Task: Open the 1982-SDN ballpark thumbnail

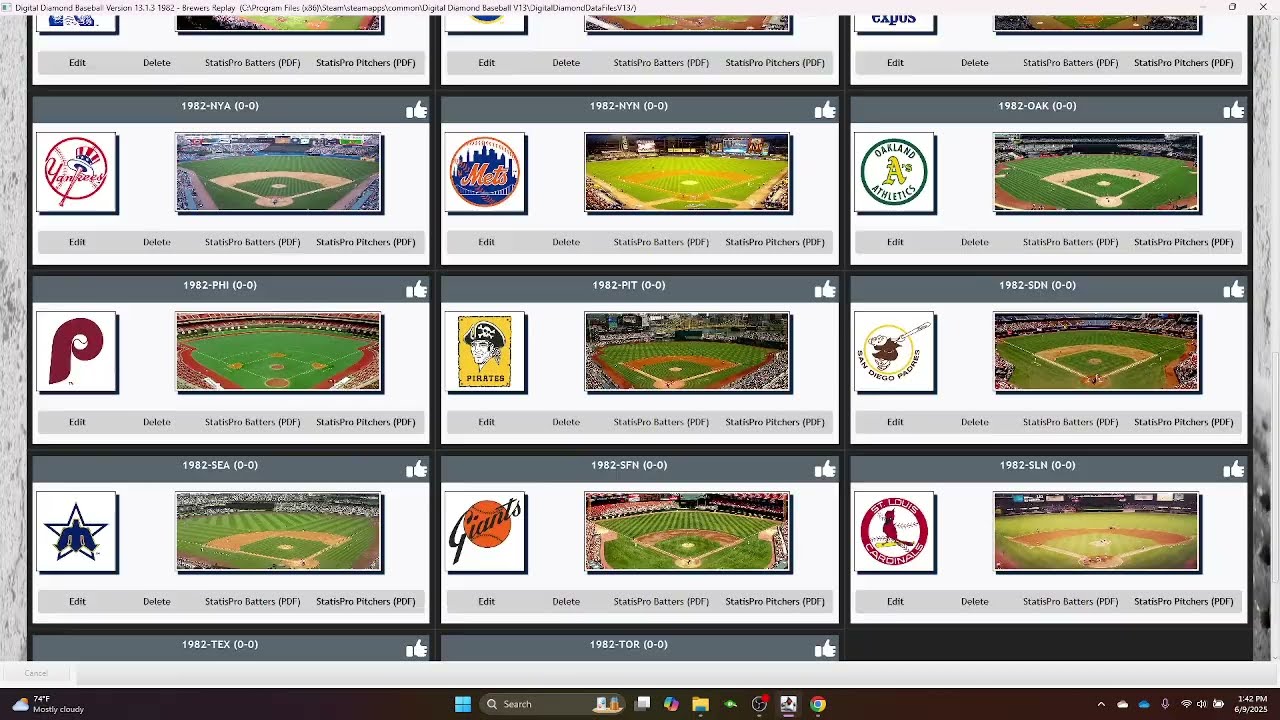Action: point(1096,352)
